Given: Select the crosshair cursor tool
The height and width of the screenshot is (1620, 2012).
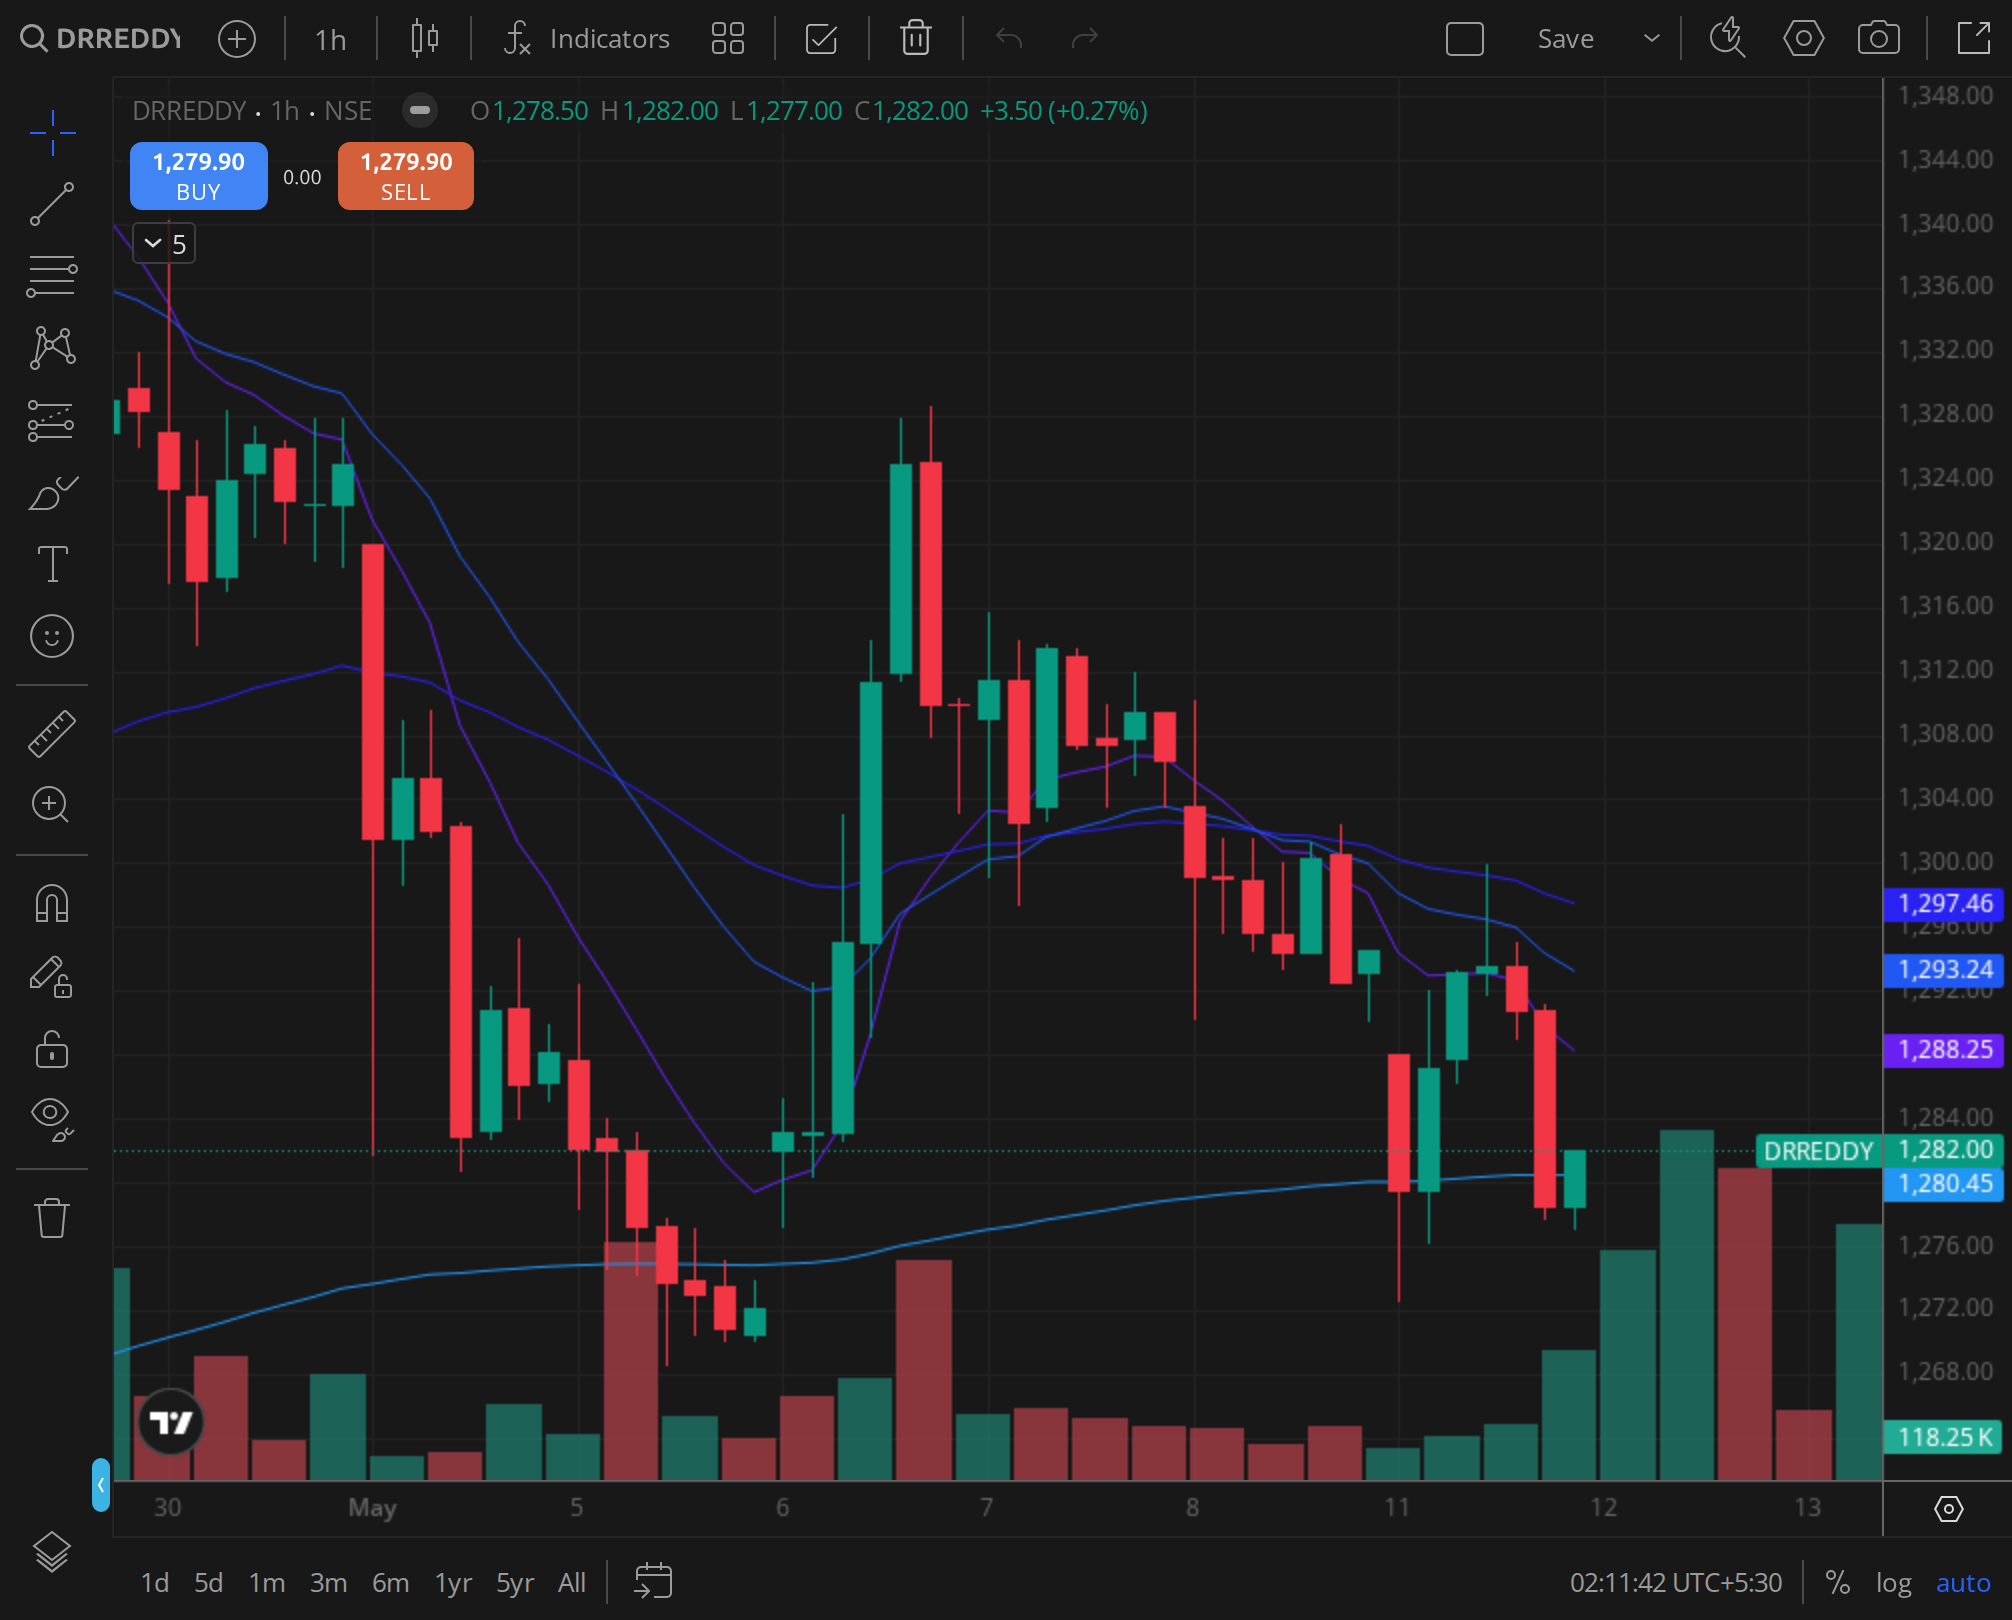Looking at the screenshot, I should (x=52, y=133).
